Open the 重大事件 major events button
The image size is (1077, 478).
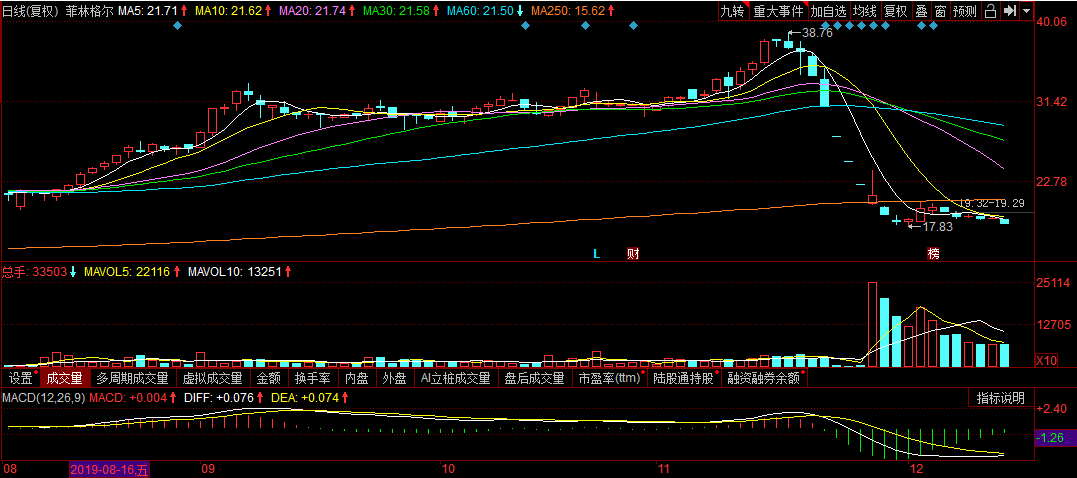(x=778, y=11)
